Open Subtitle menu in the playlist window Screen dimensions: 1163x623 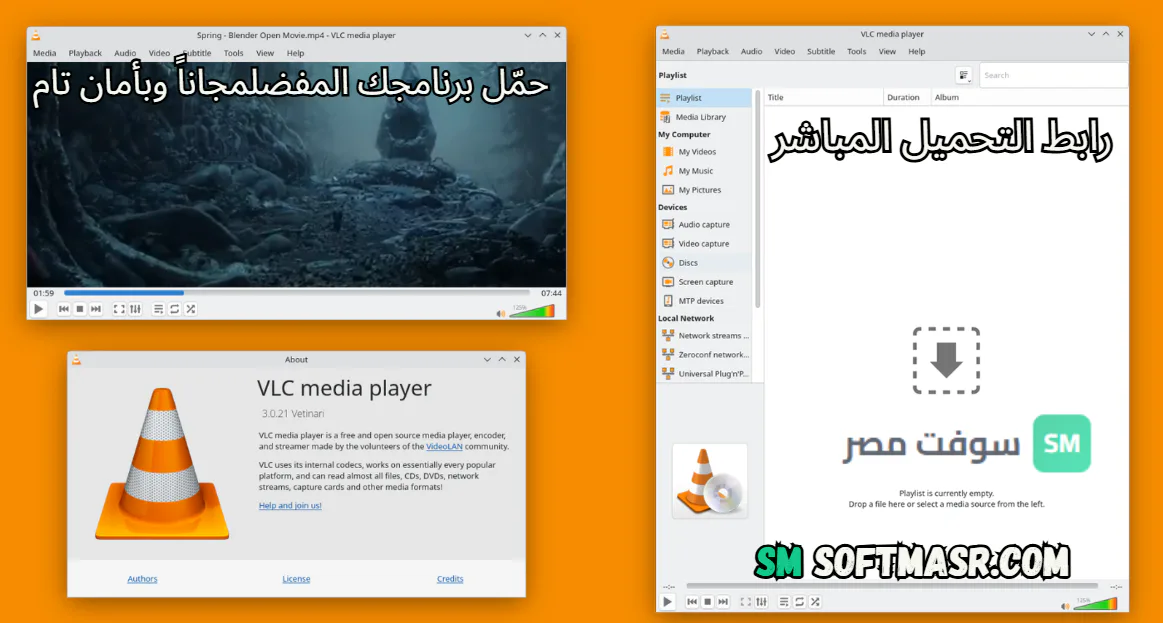coord(821,51)
